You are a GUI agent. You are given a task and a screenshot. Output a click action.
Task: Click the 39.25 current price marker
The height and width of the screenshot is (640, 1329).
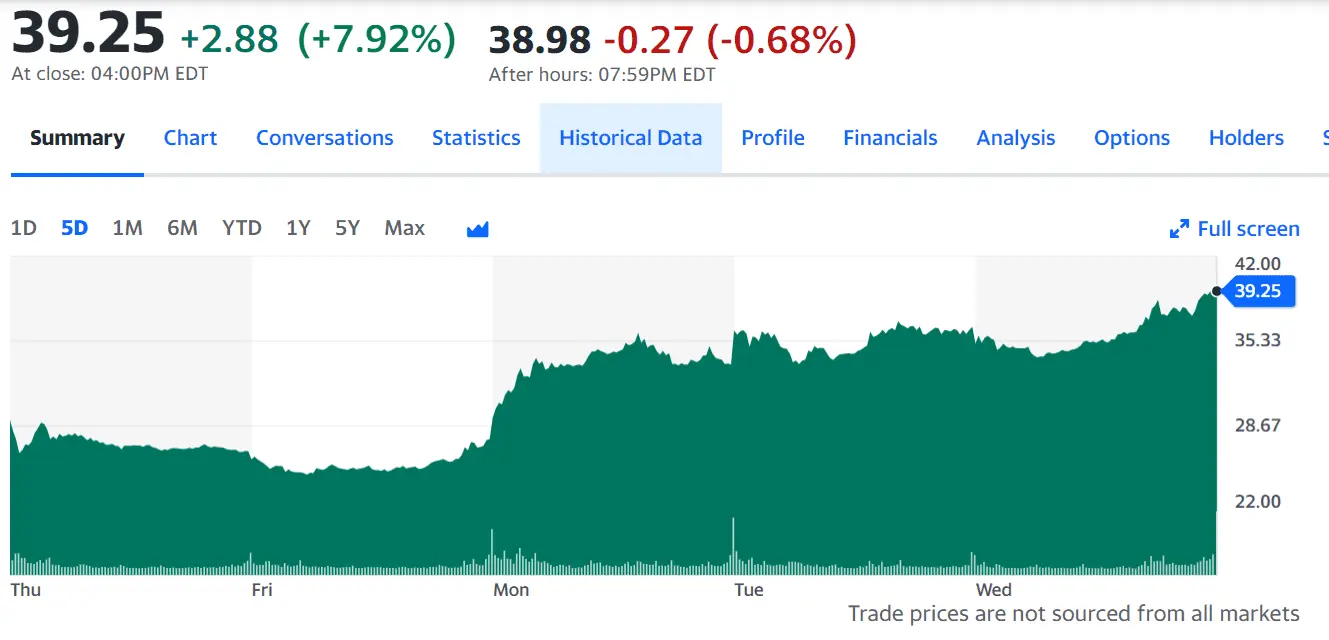click(1257, 291)
